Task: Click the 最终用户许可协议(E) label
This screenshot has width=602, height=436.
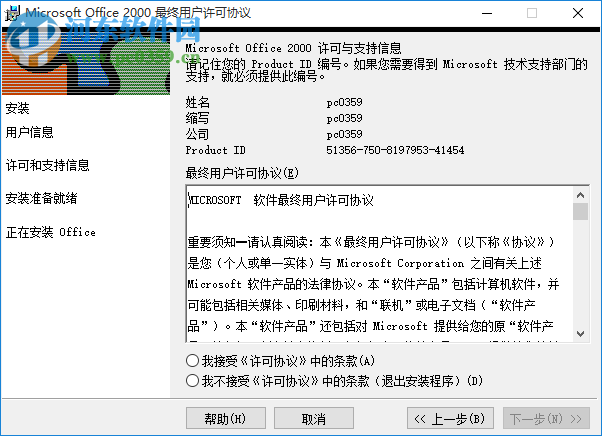Action: (x=242, y=173)
